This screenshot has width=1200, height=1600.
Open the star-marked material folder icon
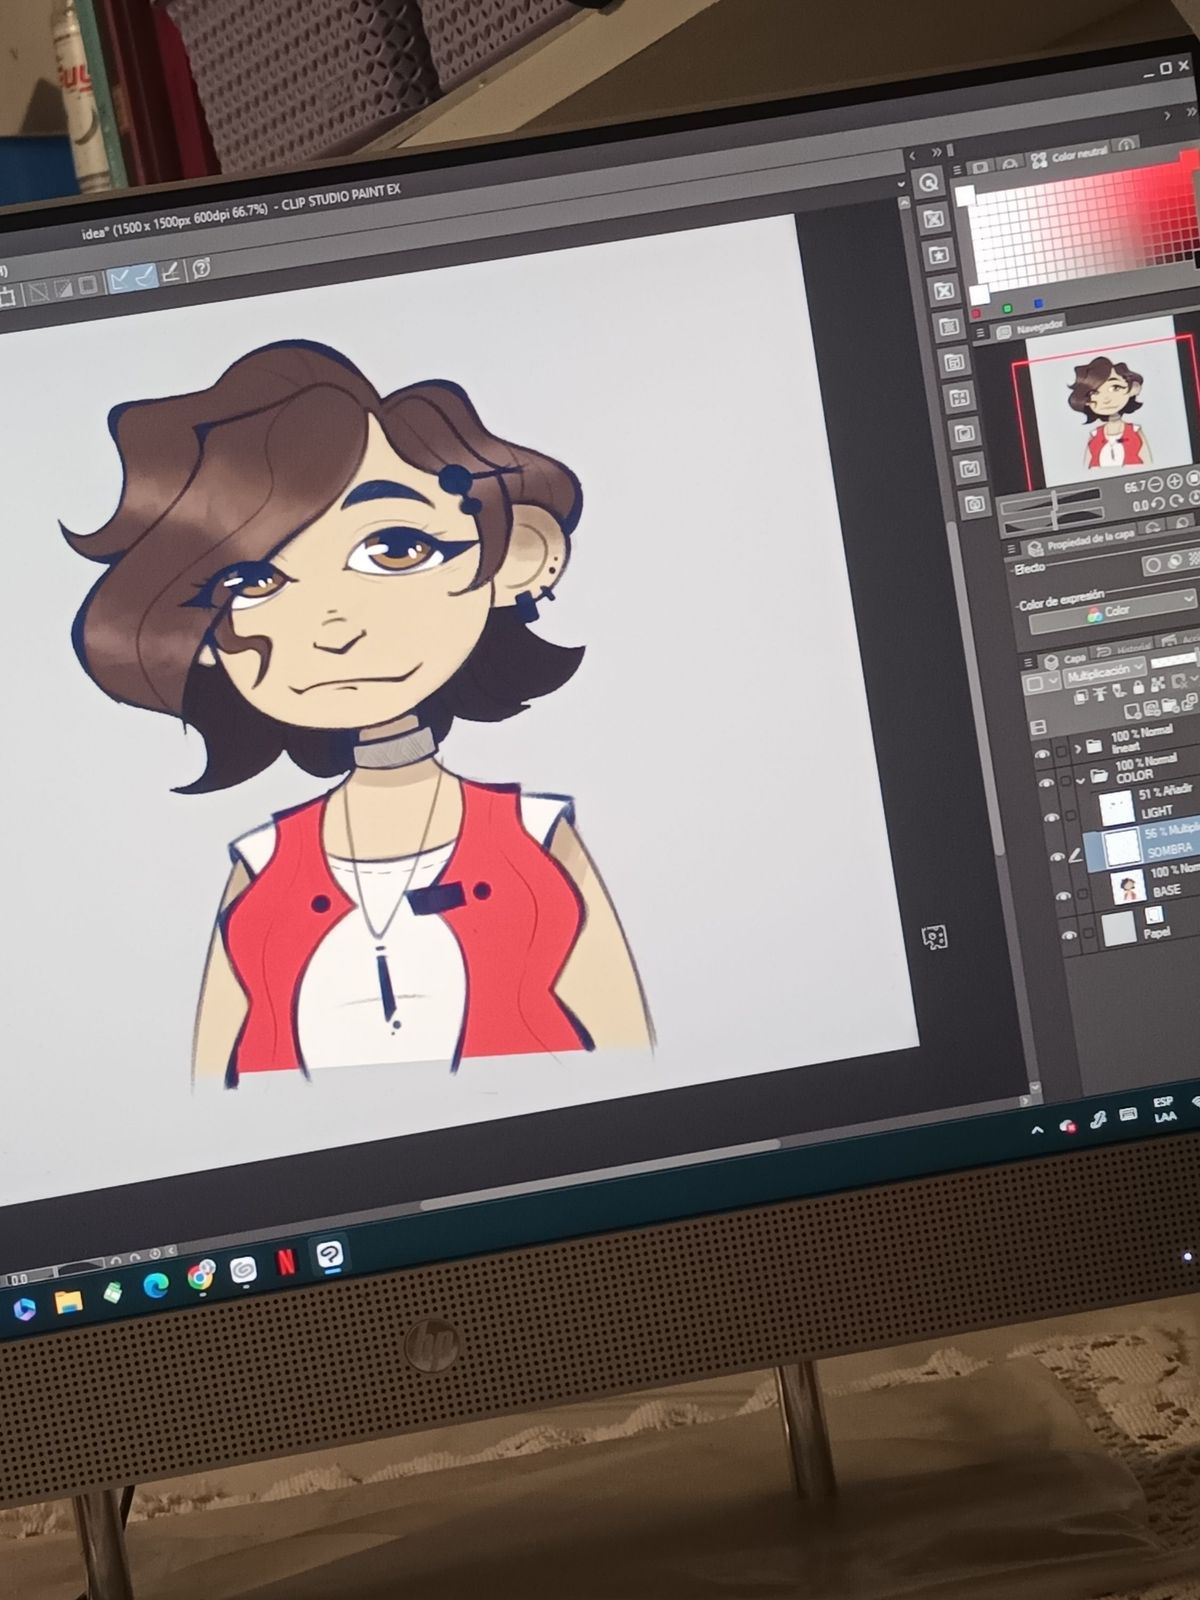938,255
